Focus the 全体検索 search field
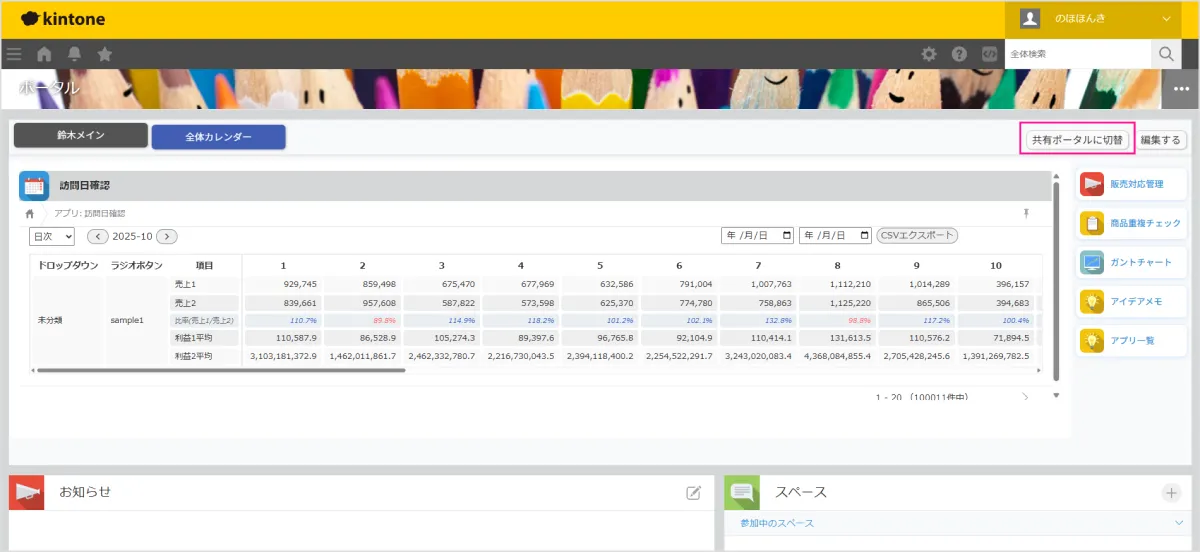 1077,54
